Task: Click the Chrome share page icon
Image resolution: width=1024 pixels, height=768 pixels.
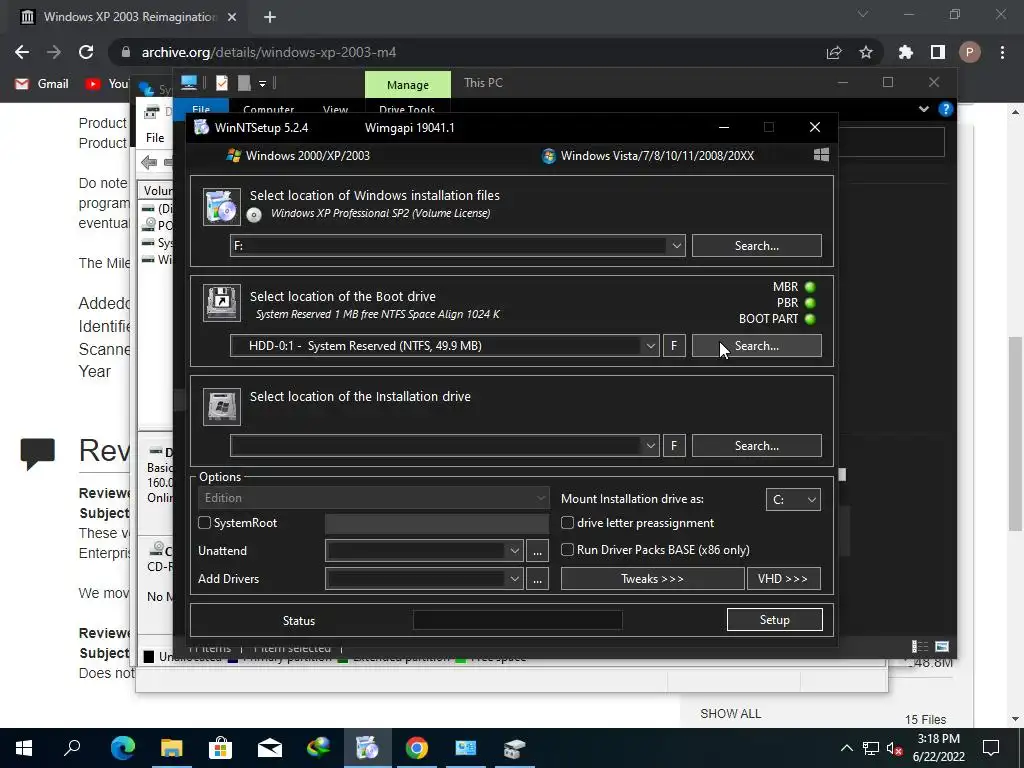Action: (x=834, y=52)
